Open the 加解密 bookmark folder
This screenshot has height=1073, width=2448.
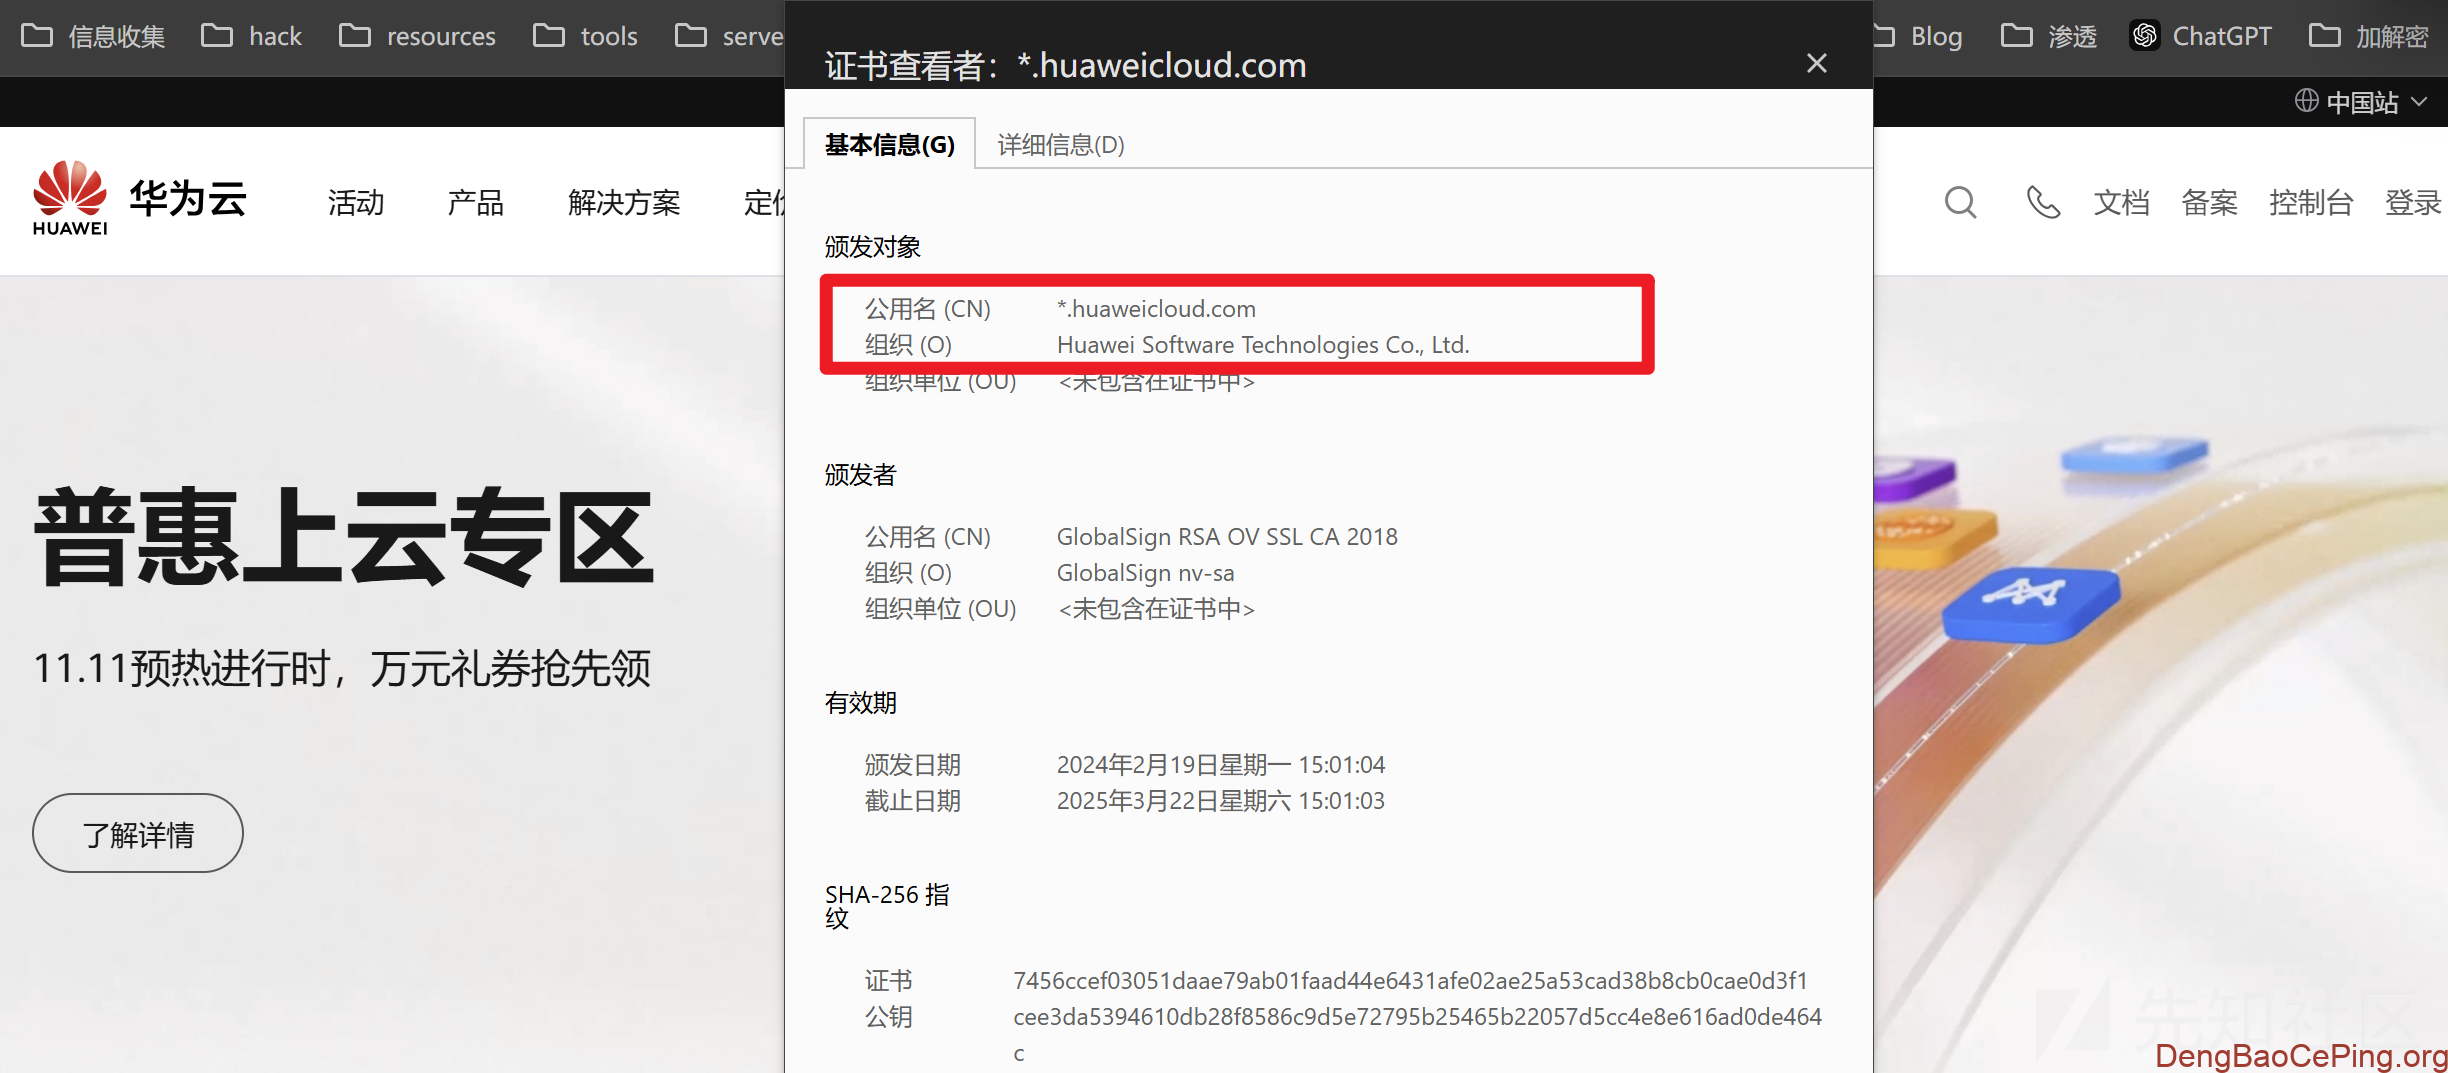[2369, 37]
